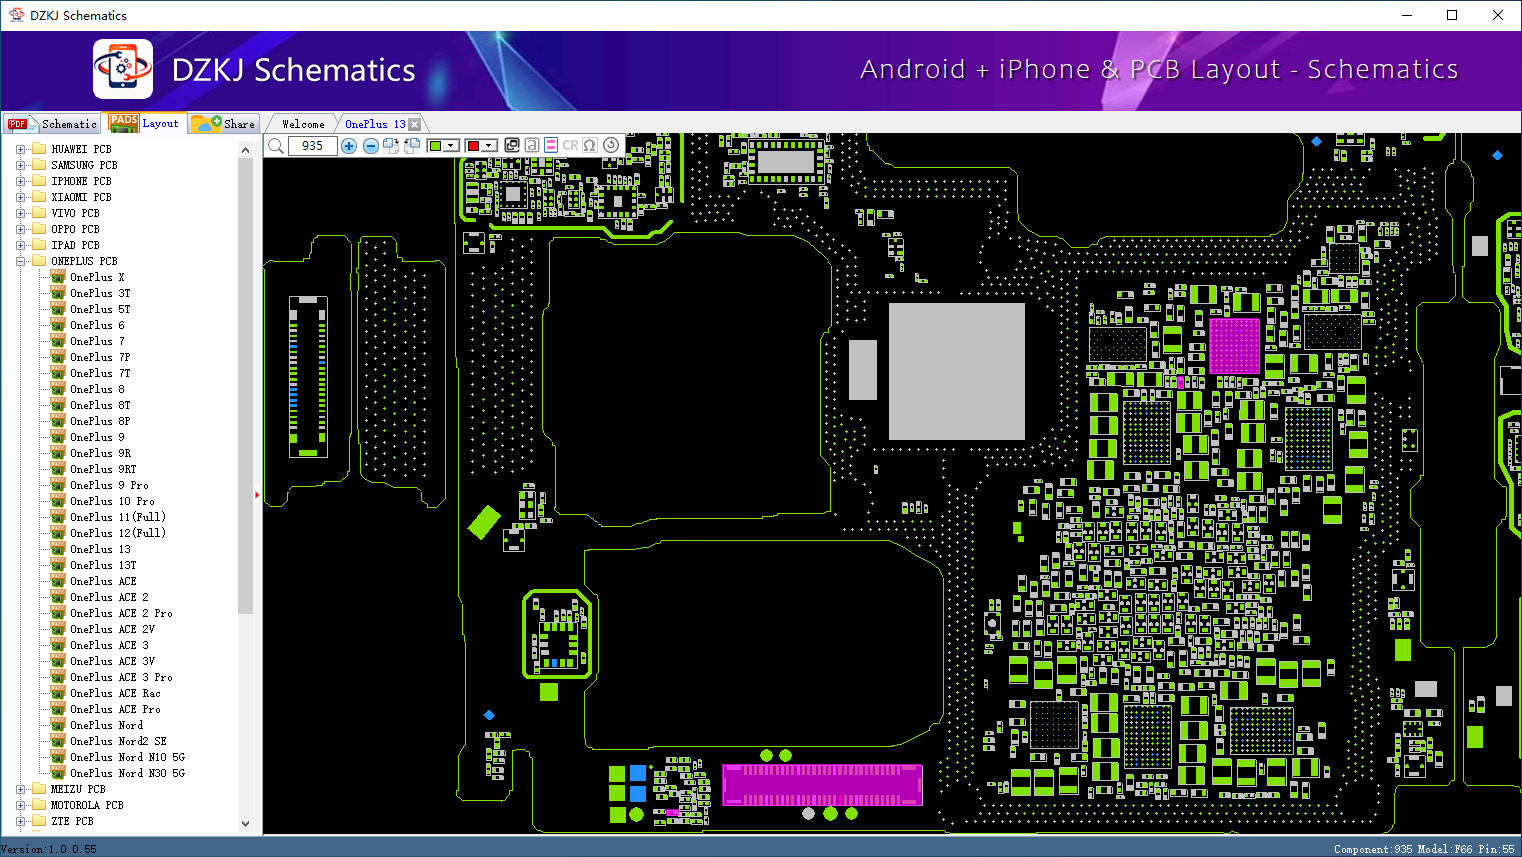Expand the ZTE PCB folder
This screenshot has width=1522, height=857.
(x=21, y=821)
